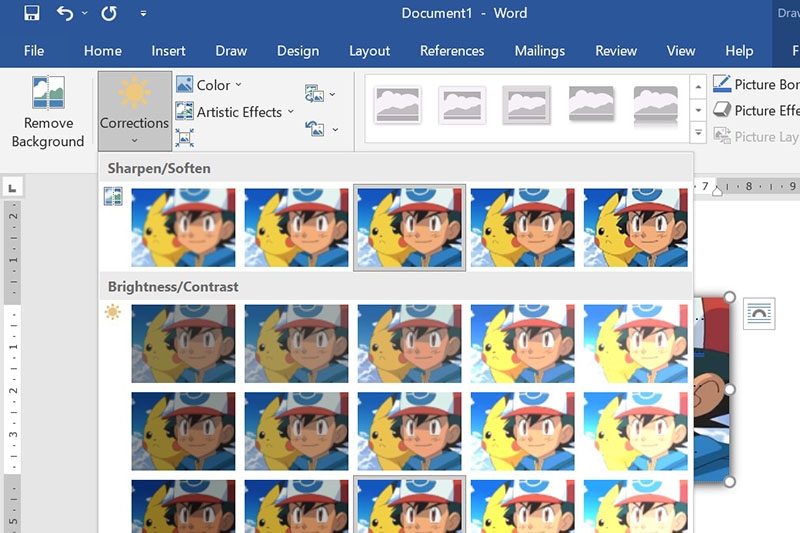Open the Help tab
800x533 pixels.
[739, 51]
